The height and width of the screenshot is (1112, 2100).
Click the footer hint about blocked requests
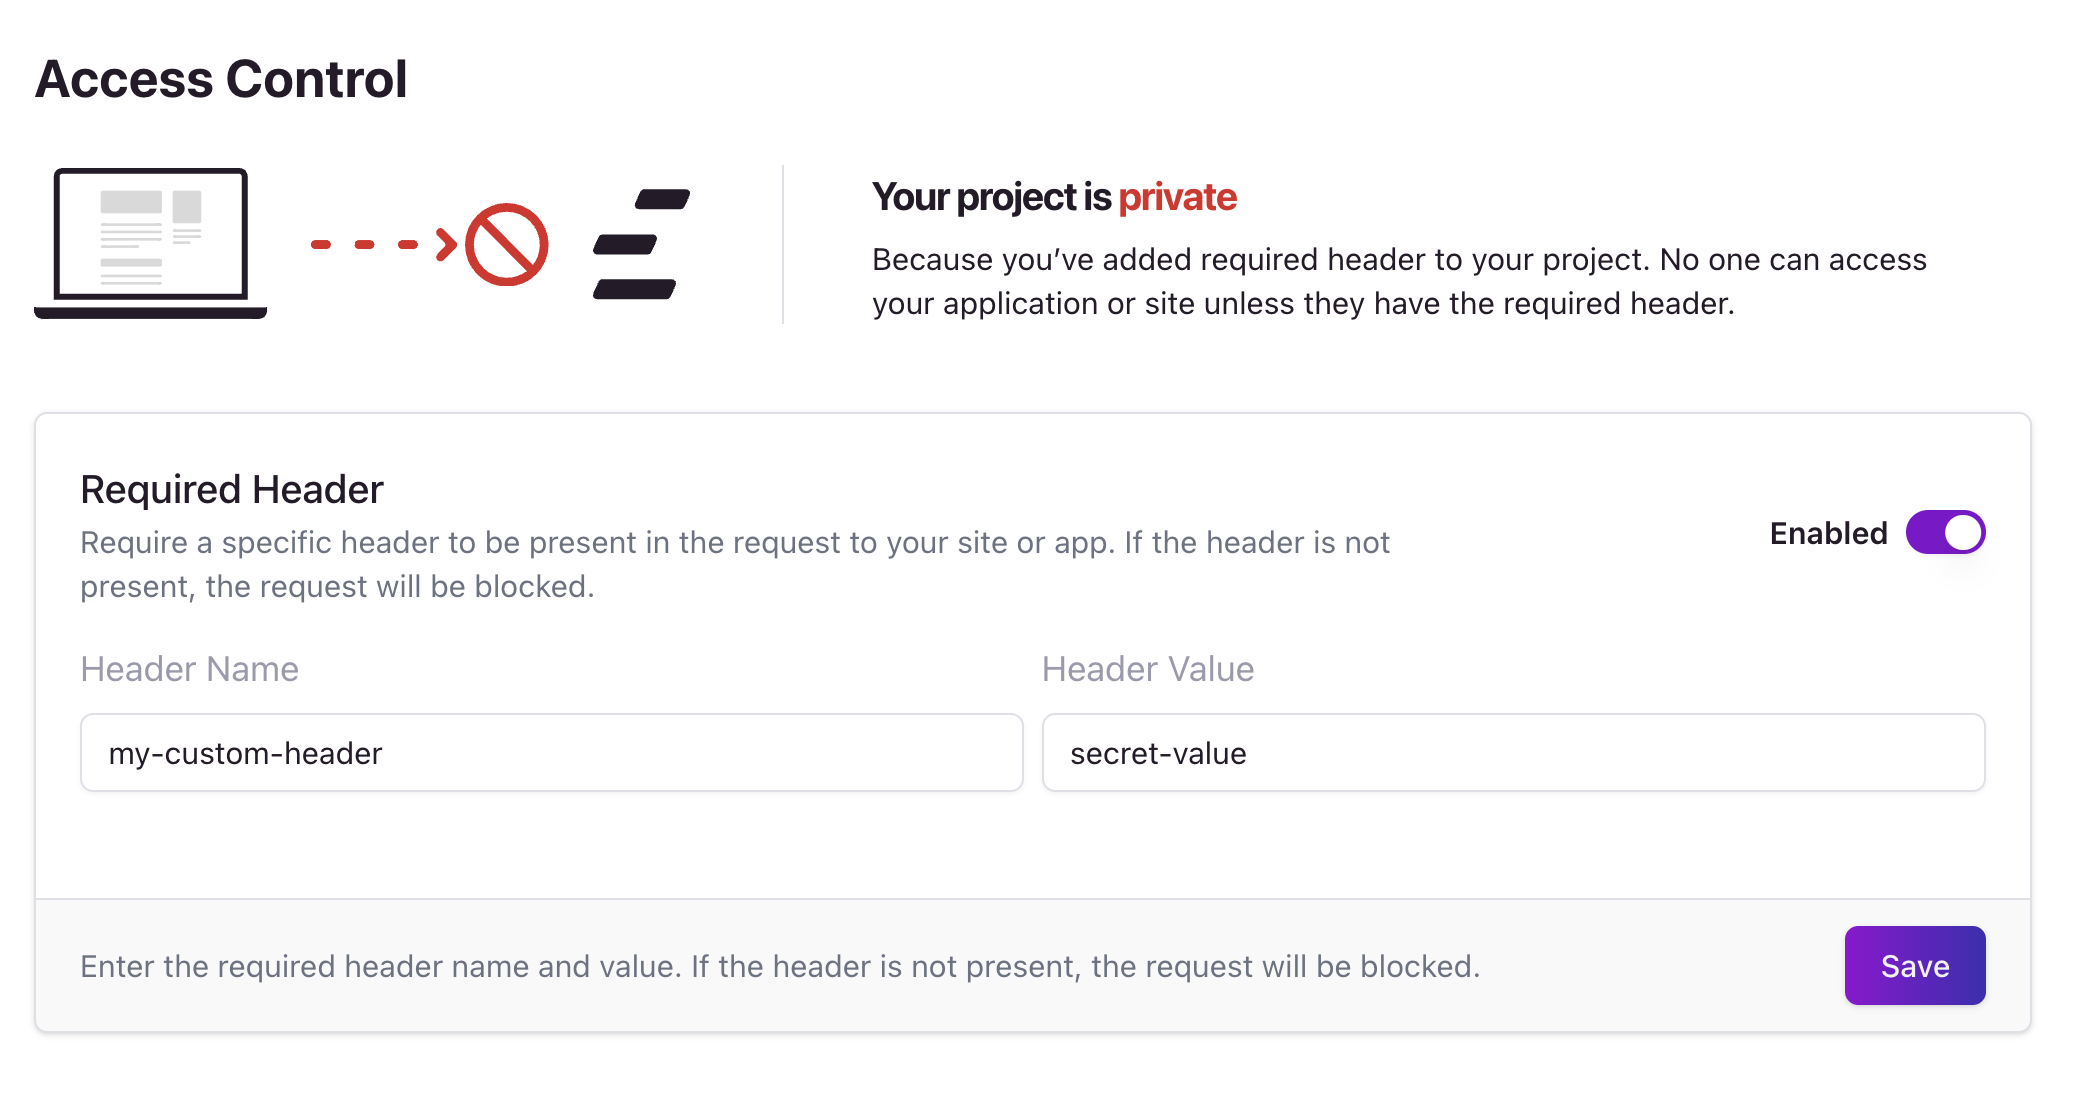click(x=780, y=966)
